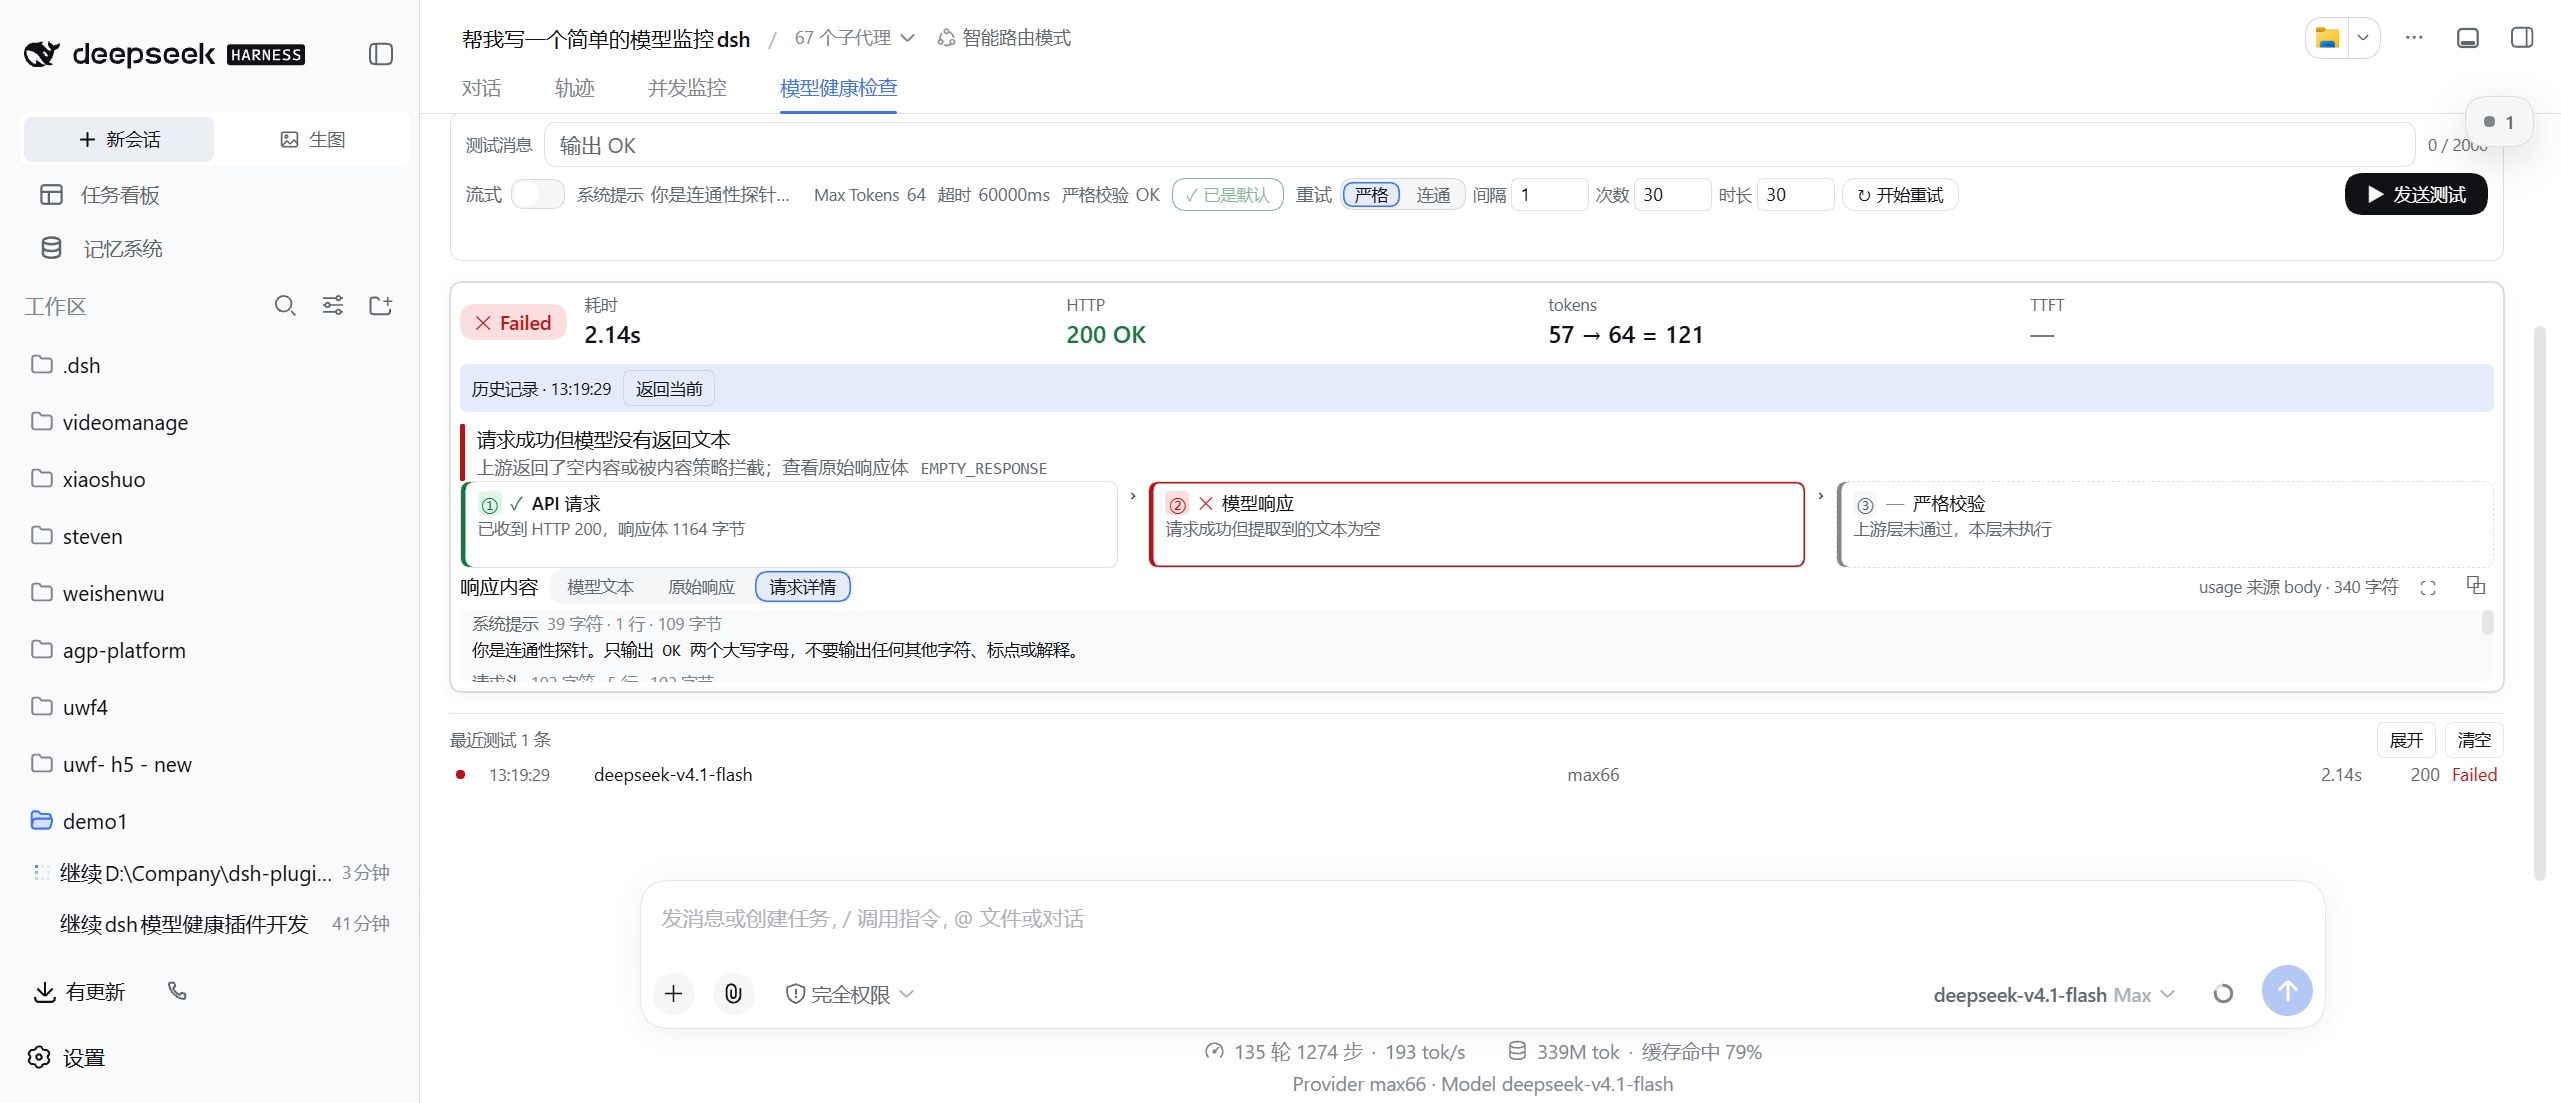This screenshot has height=1103, width=2561.
Task: Click the ② 模型响应 step card
Action: [1477, 525]
